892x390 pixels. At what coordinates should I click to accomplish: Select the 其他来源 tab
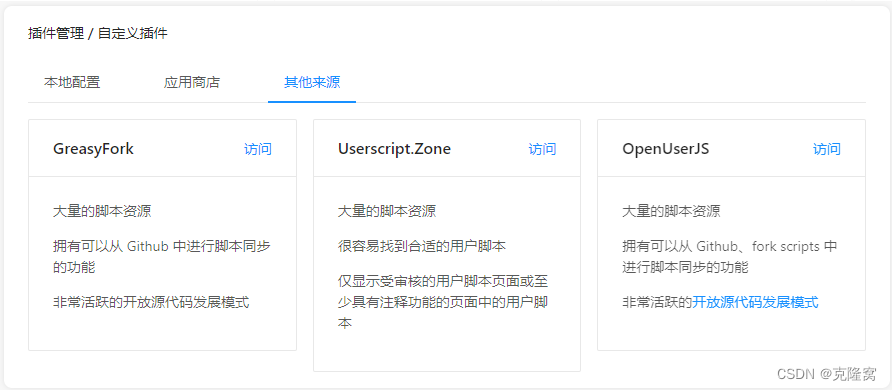click(312, 82)
